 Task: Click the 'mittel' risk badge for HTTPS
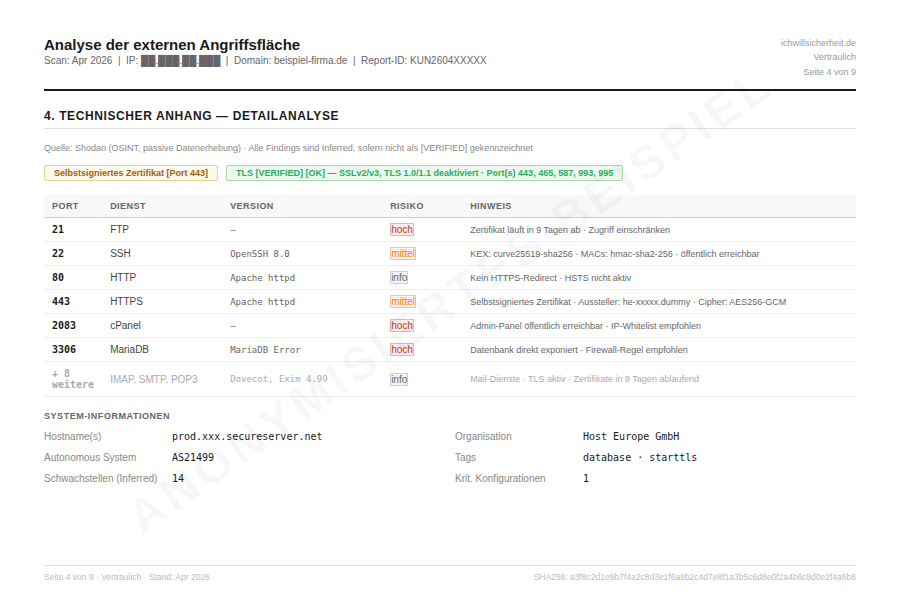pyautogui.click(x=403, y=302)
